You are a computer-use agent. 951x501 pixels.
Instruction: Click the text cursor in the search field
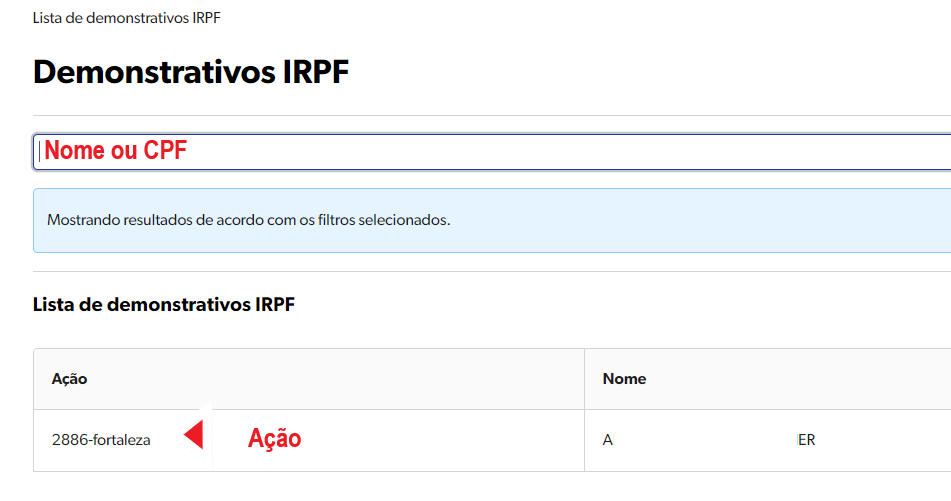[x=40, y=152]
